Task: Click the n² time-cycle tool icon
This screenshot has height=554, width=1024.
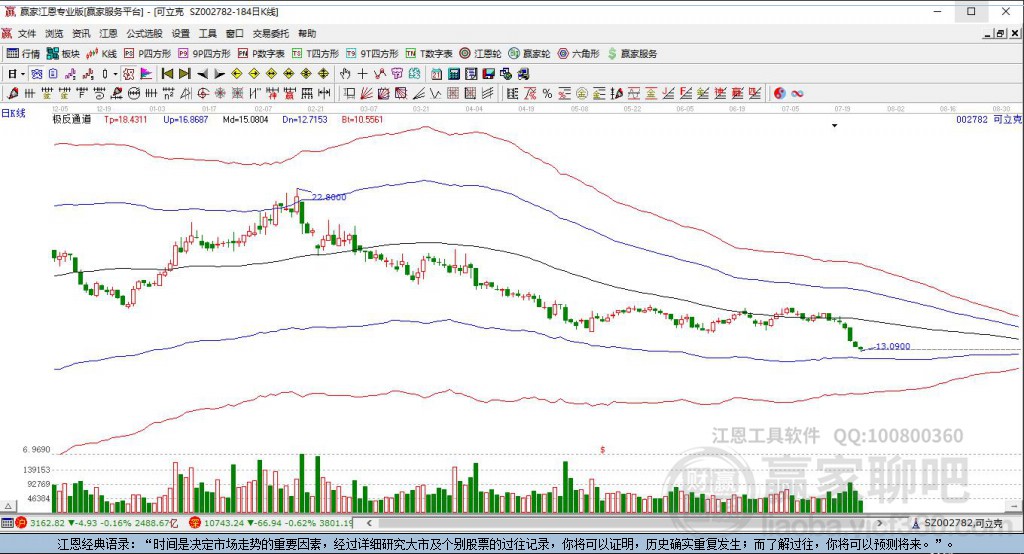Action: [x=168, y=93]
